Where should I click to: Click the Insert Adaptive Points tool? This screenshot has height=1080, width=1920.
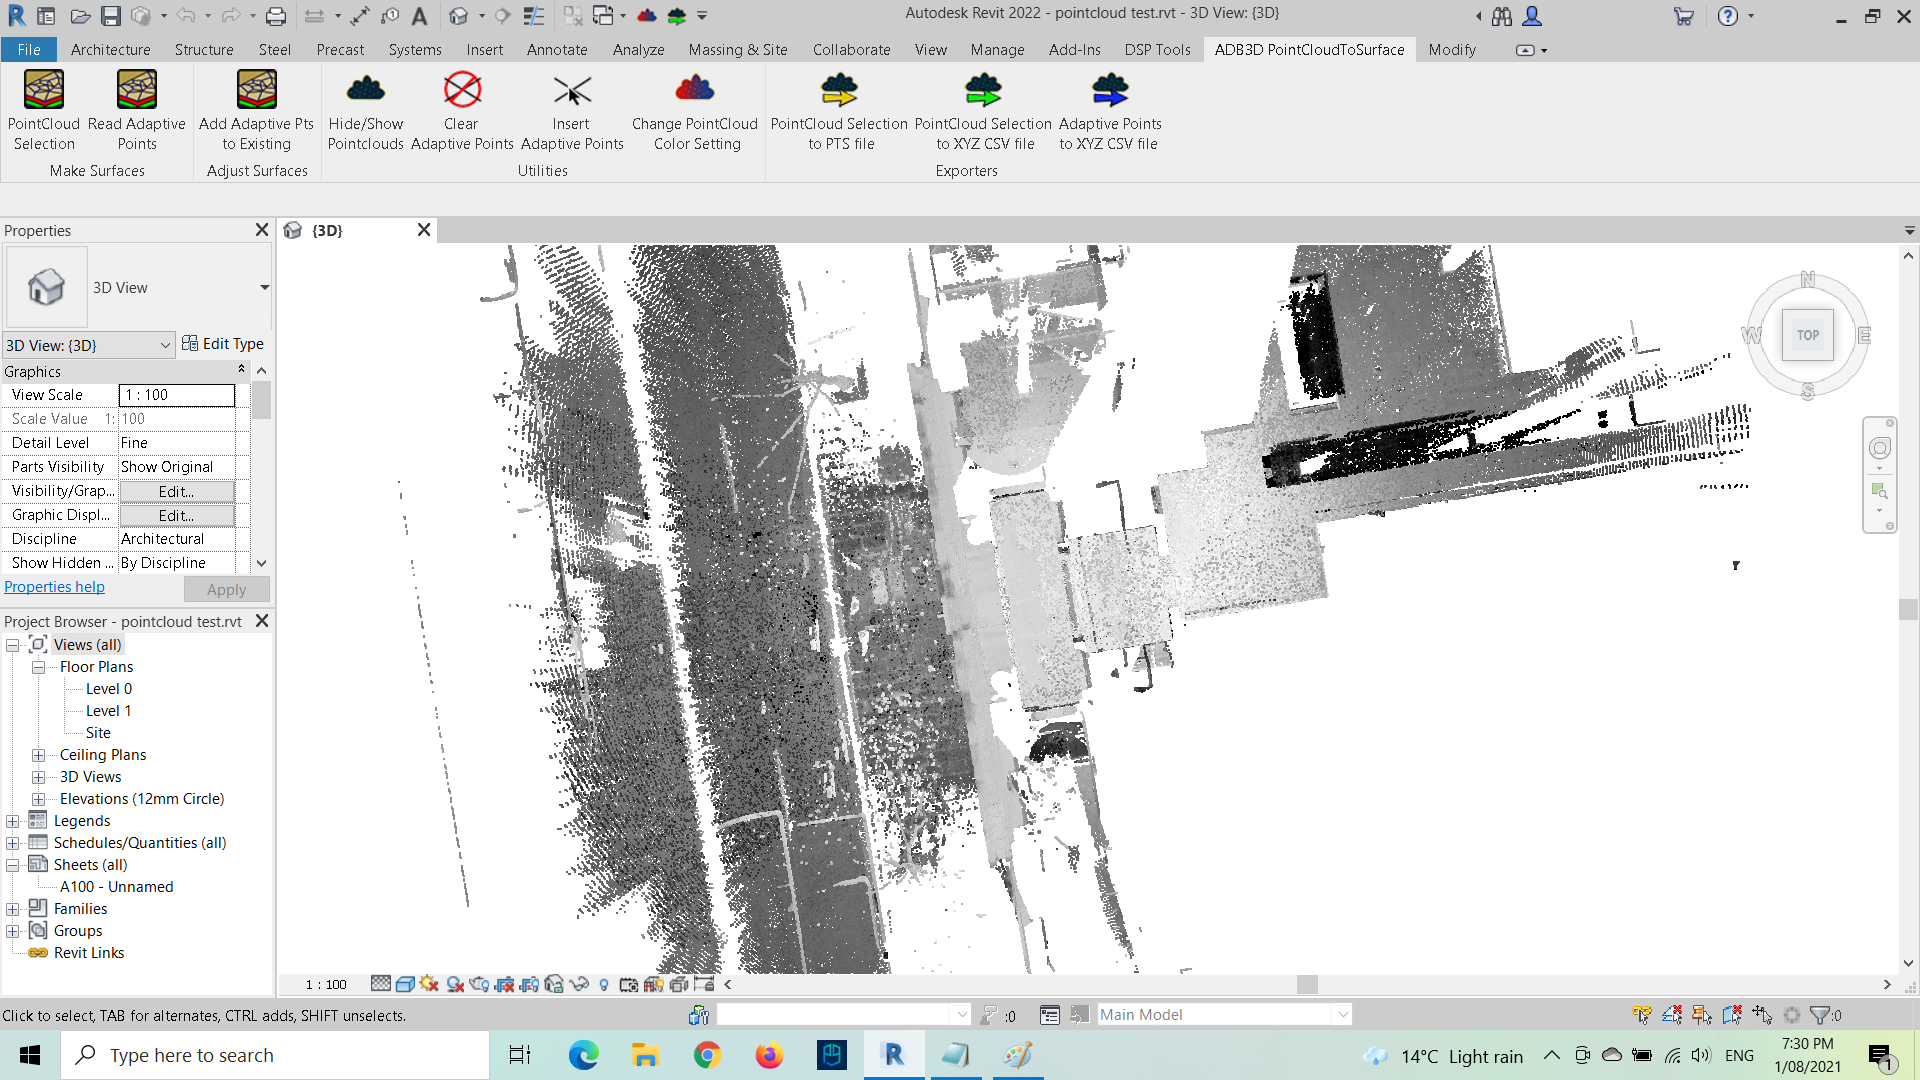572,110
